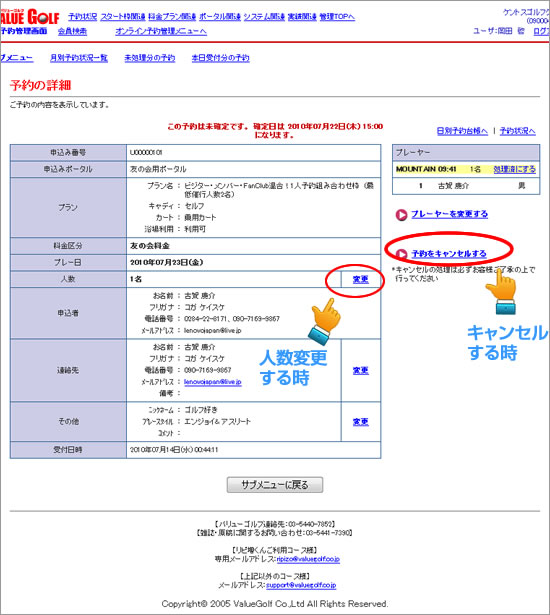The width and height of the screenshot is (550, 615).
Task: Open the 日別予約台帳へ link
Action: [462, 131]
